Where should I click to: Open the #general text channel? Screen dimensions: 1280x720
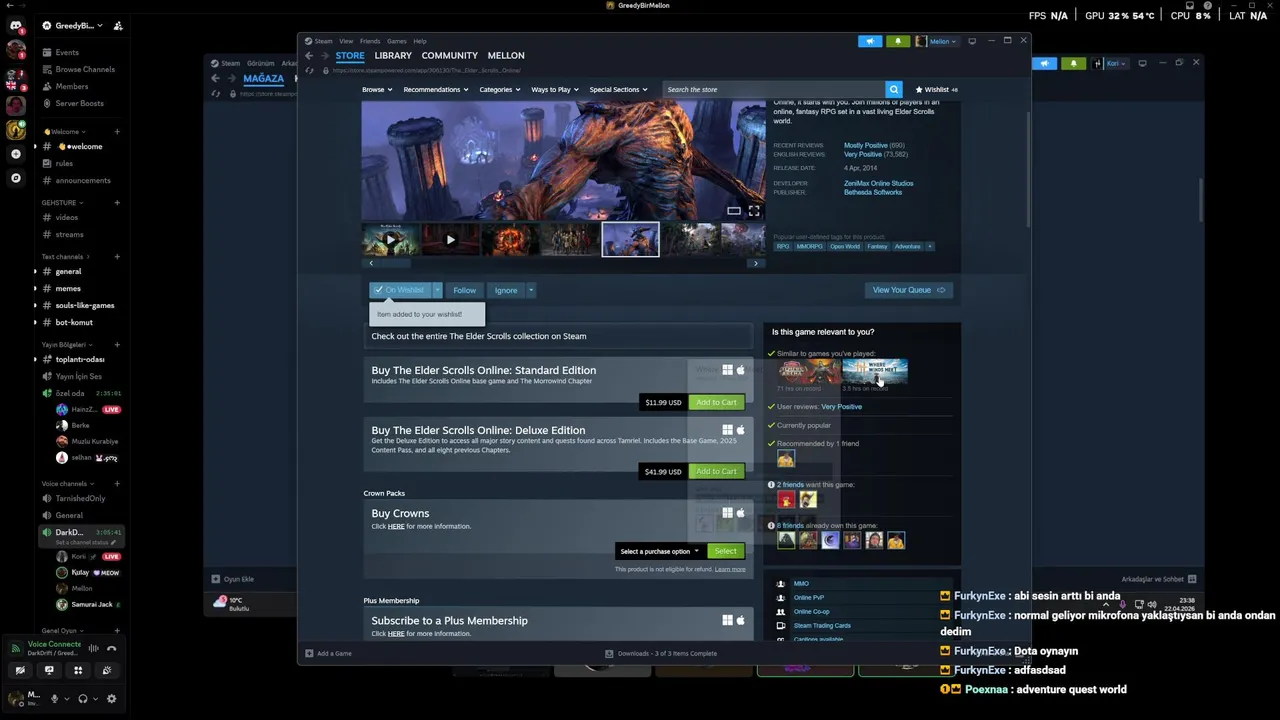pos(69,271)
